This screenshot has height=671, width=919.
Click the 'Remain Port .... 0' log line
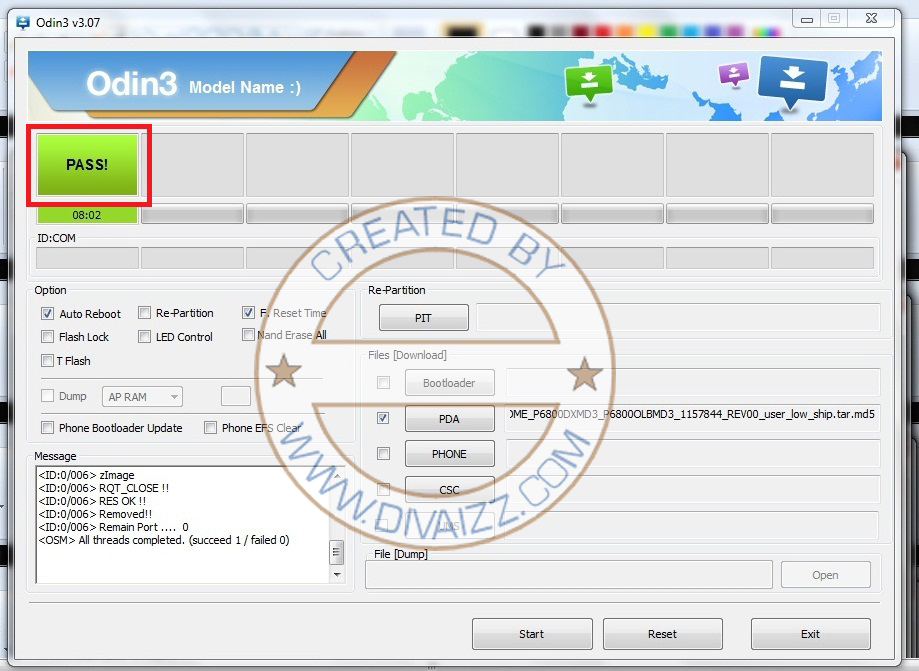[114, 527]
